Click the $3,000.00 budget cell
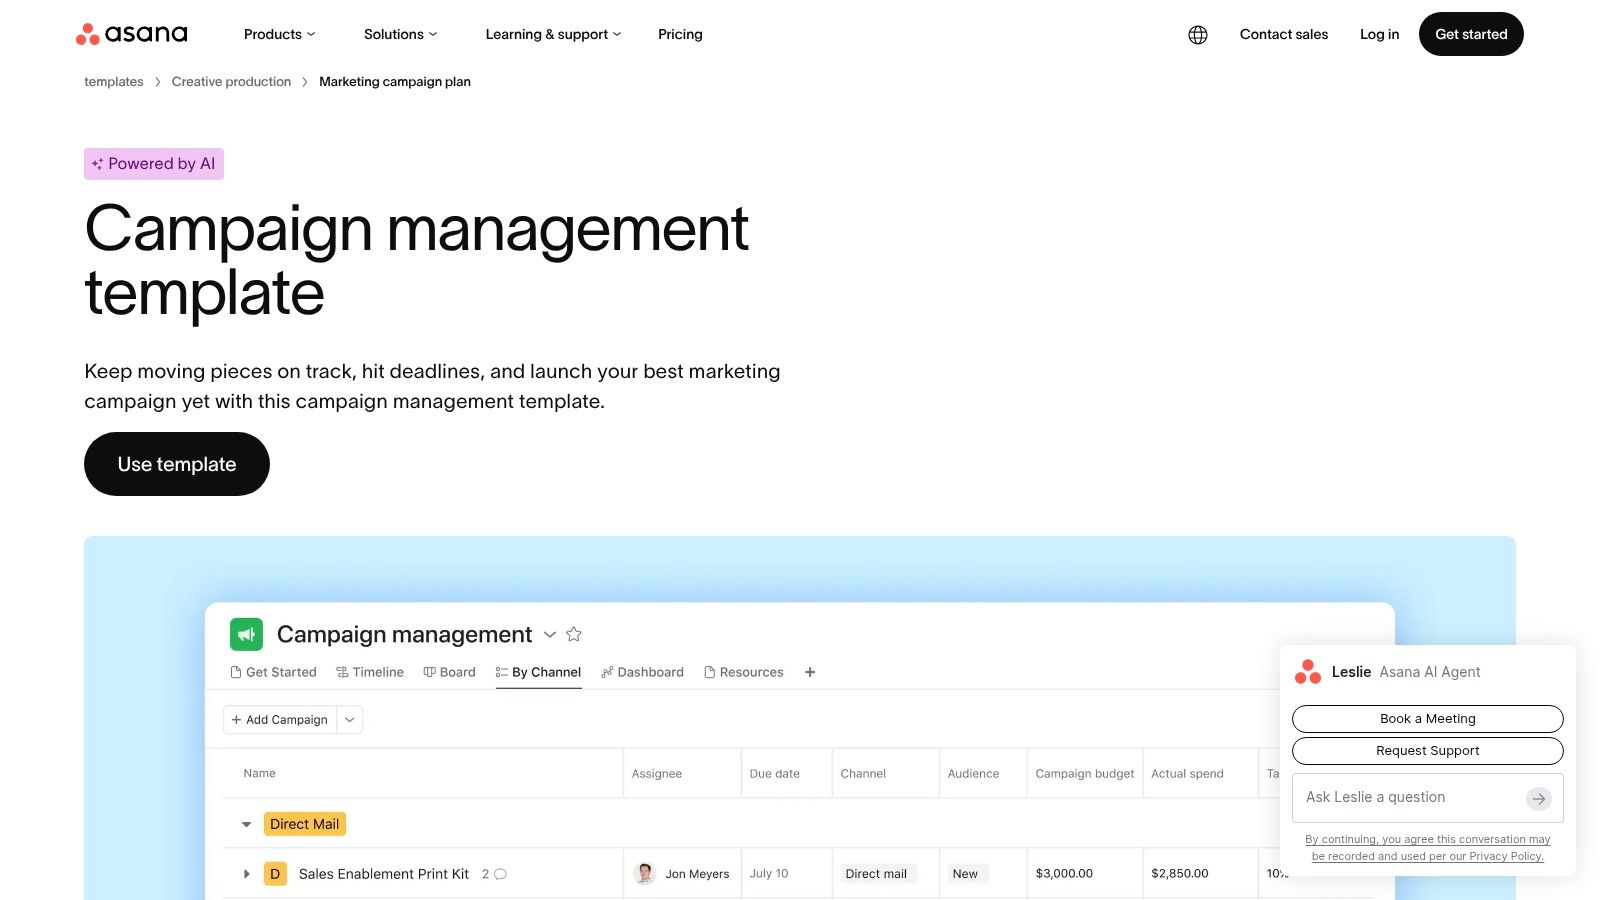1600x900 pixels. [x=1064, y=874]
